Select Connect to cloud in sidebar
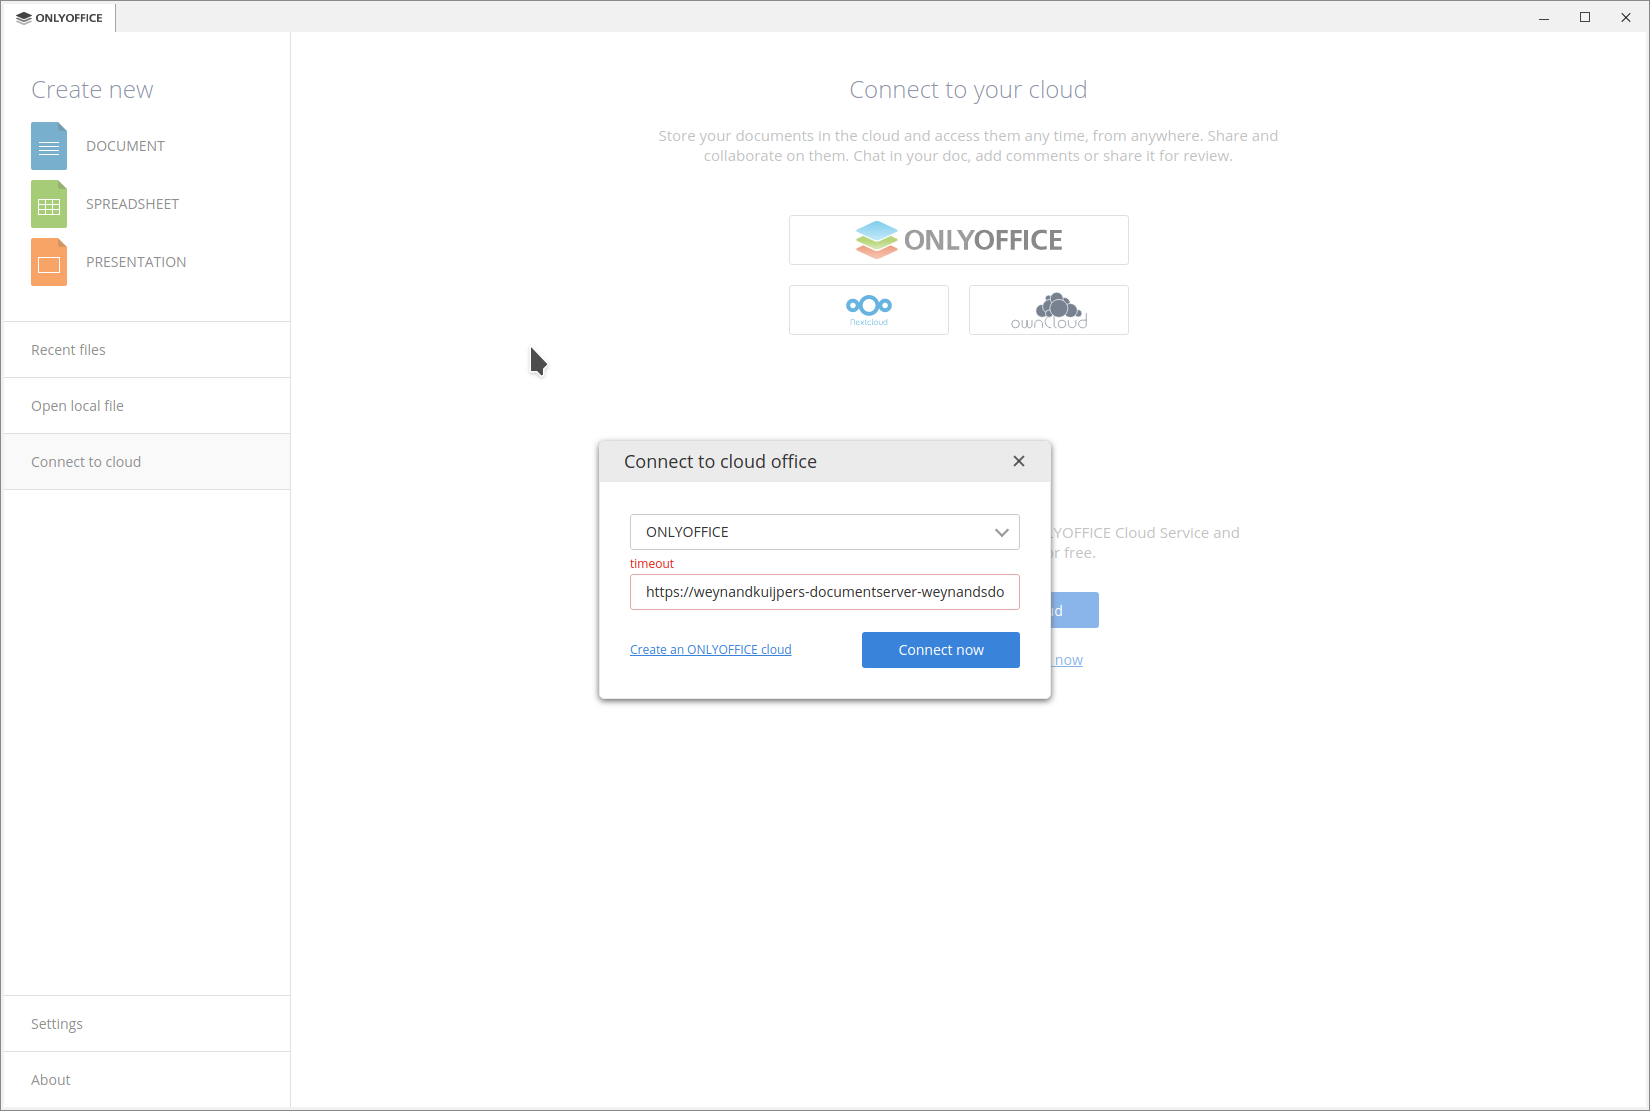Screen dimensions: 1650x1111 click(x=147, y=462)
